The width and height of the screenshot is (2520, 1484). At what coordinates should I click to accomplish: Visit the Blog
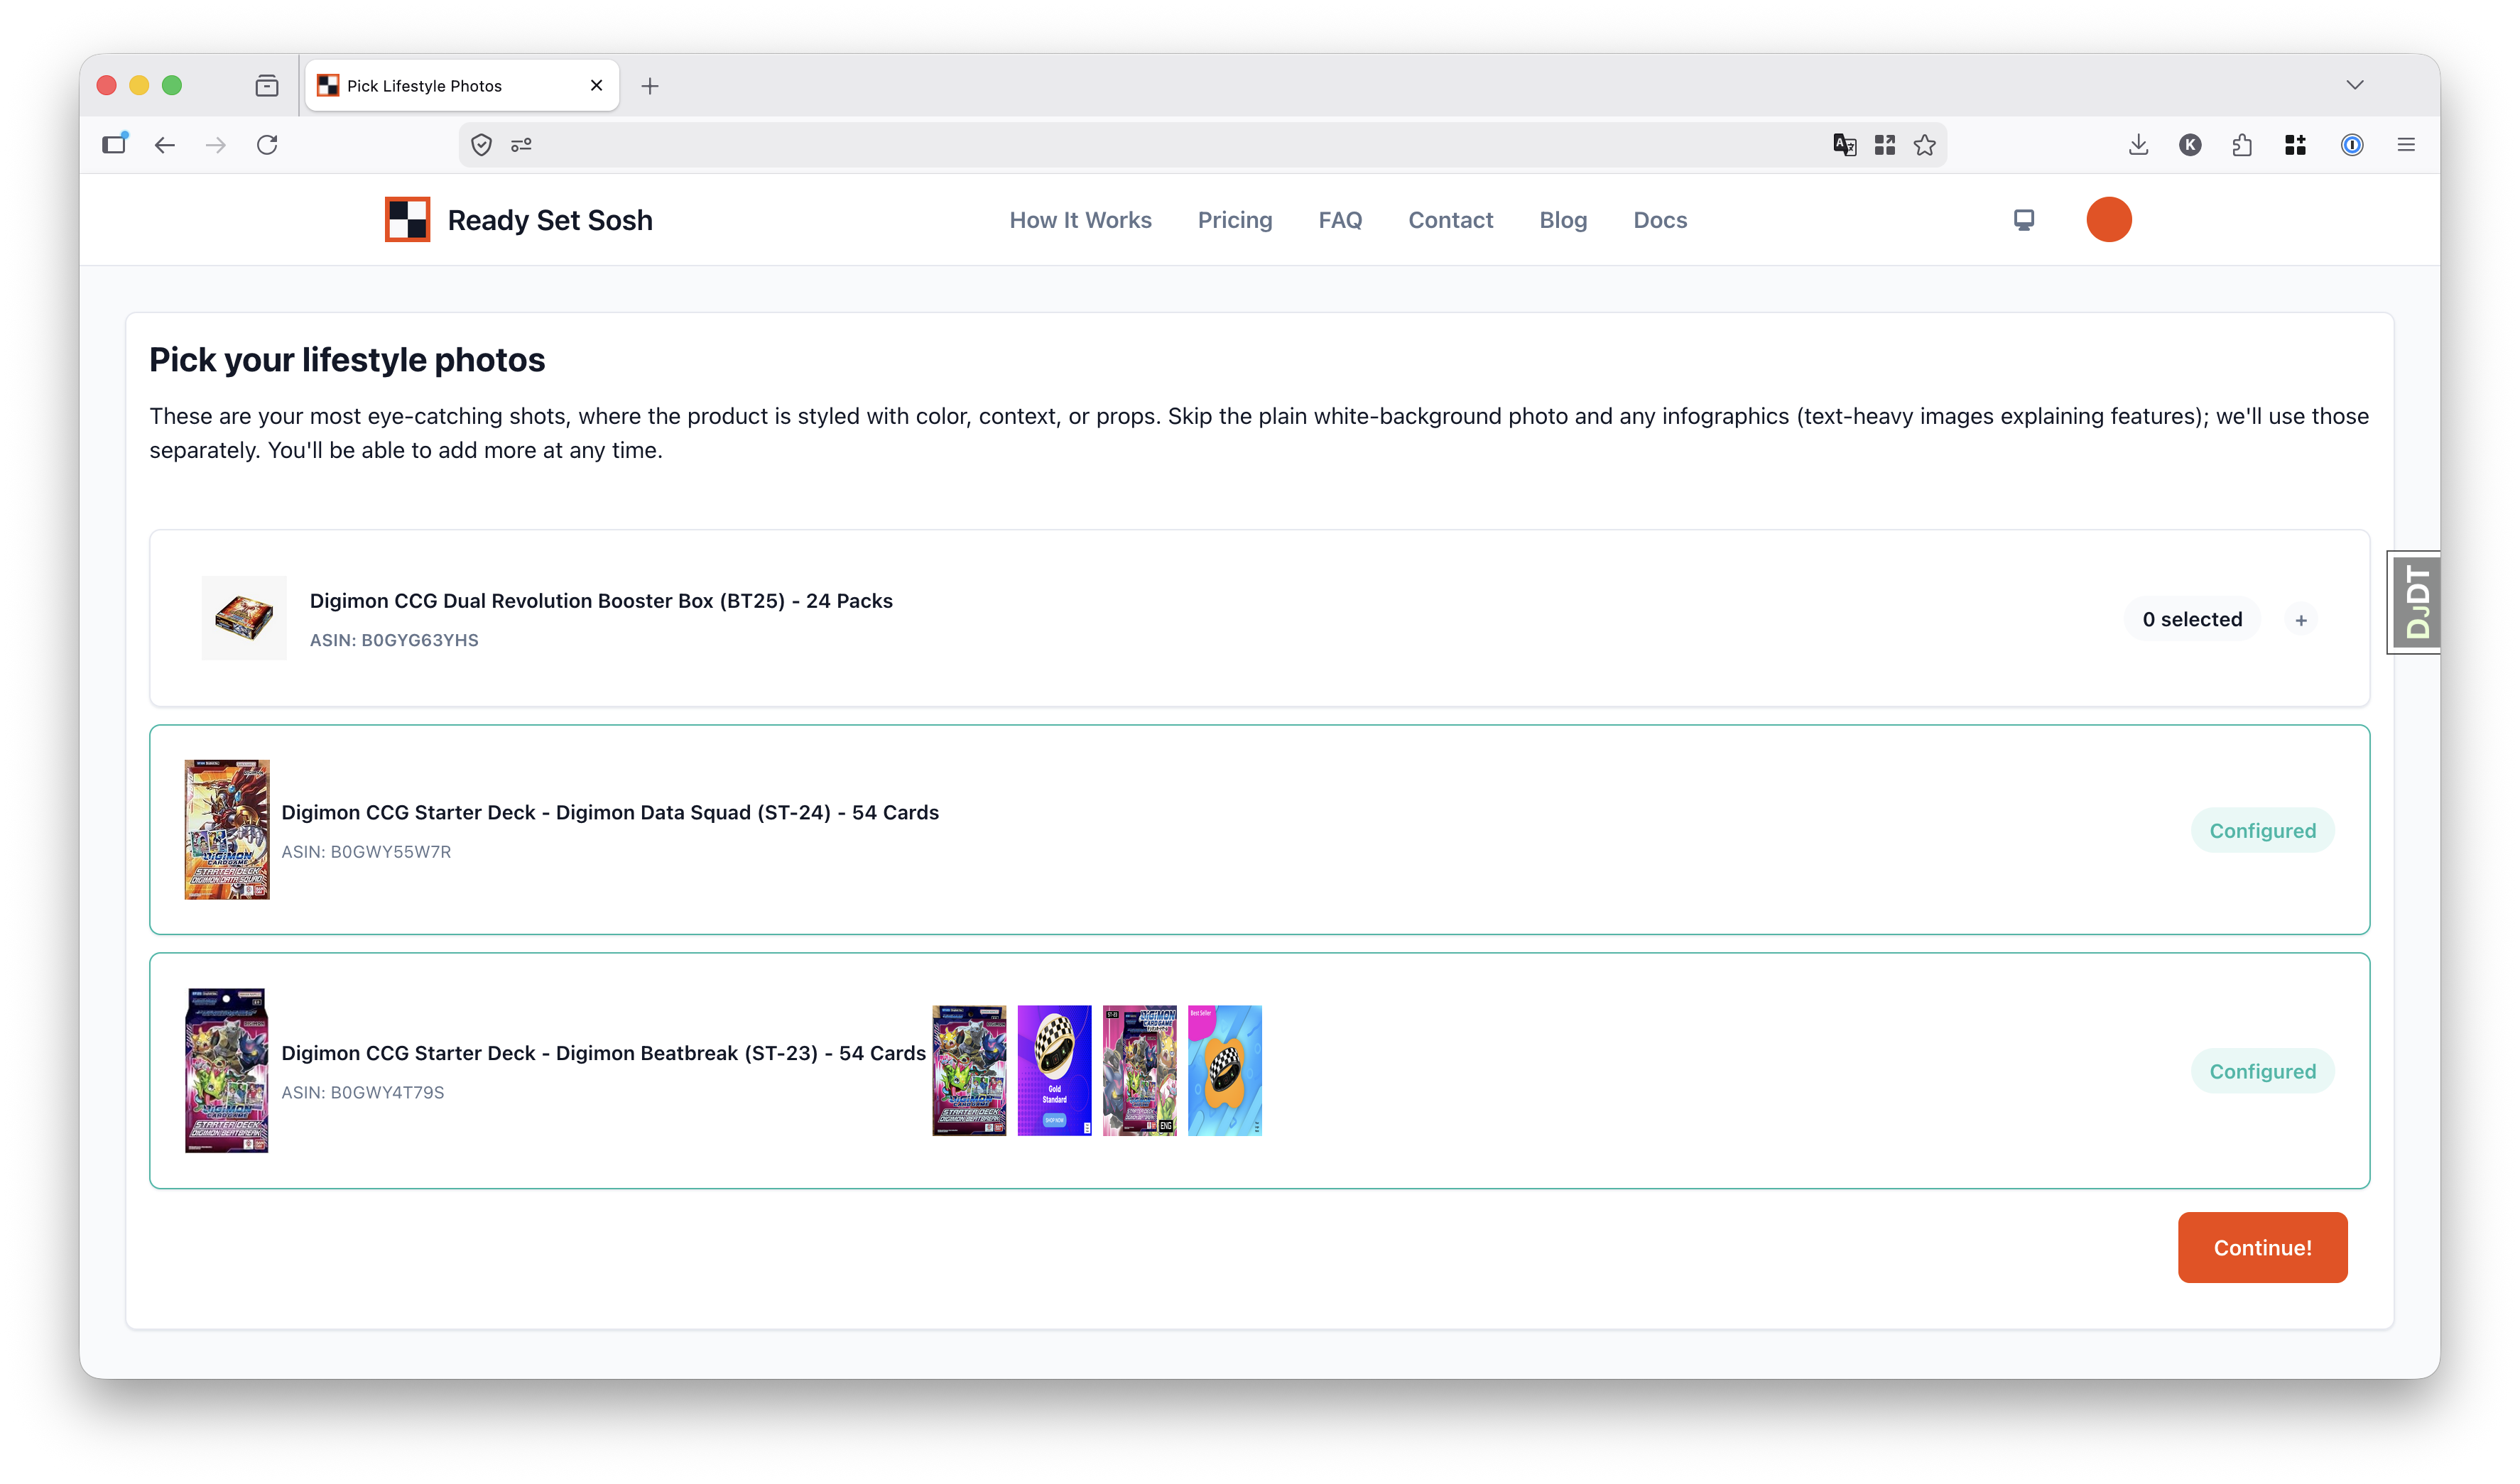[1563, 220]
